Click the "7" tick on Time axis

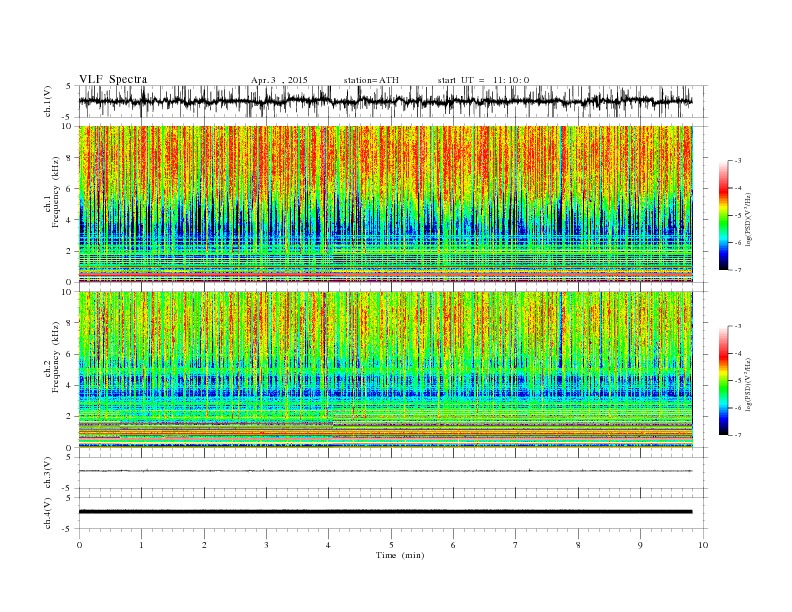coord(516,545)
